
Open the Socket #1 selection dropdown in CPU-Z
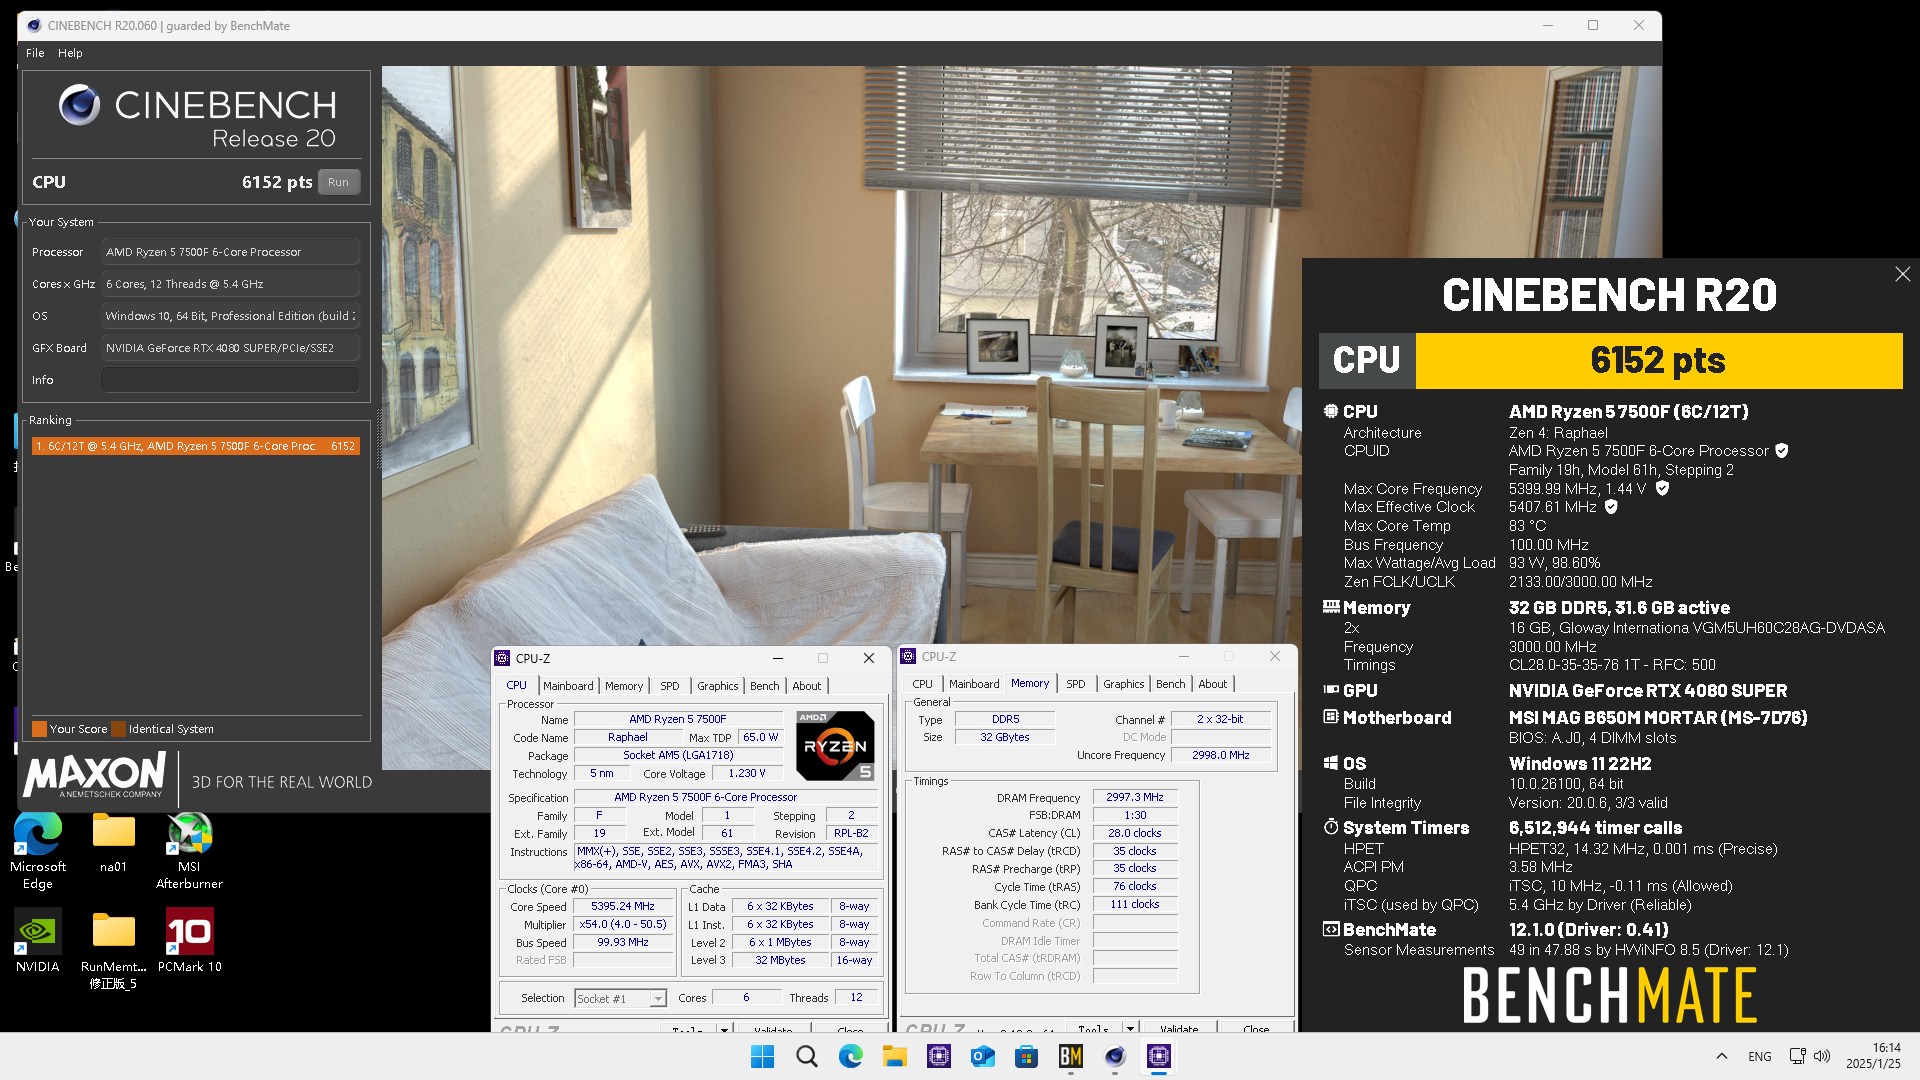(x=620, y=998)
